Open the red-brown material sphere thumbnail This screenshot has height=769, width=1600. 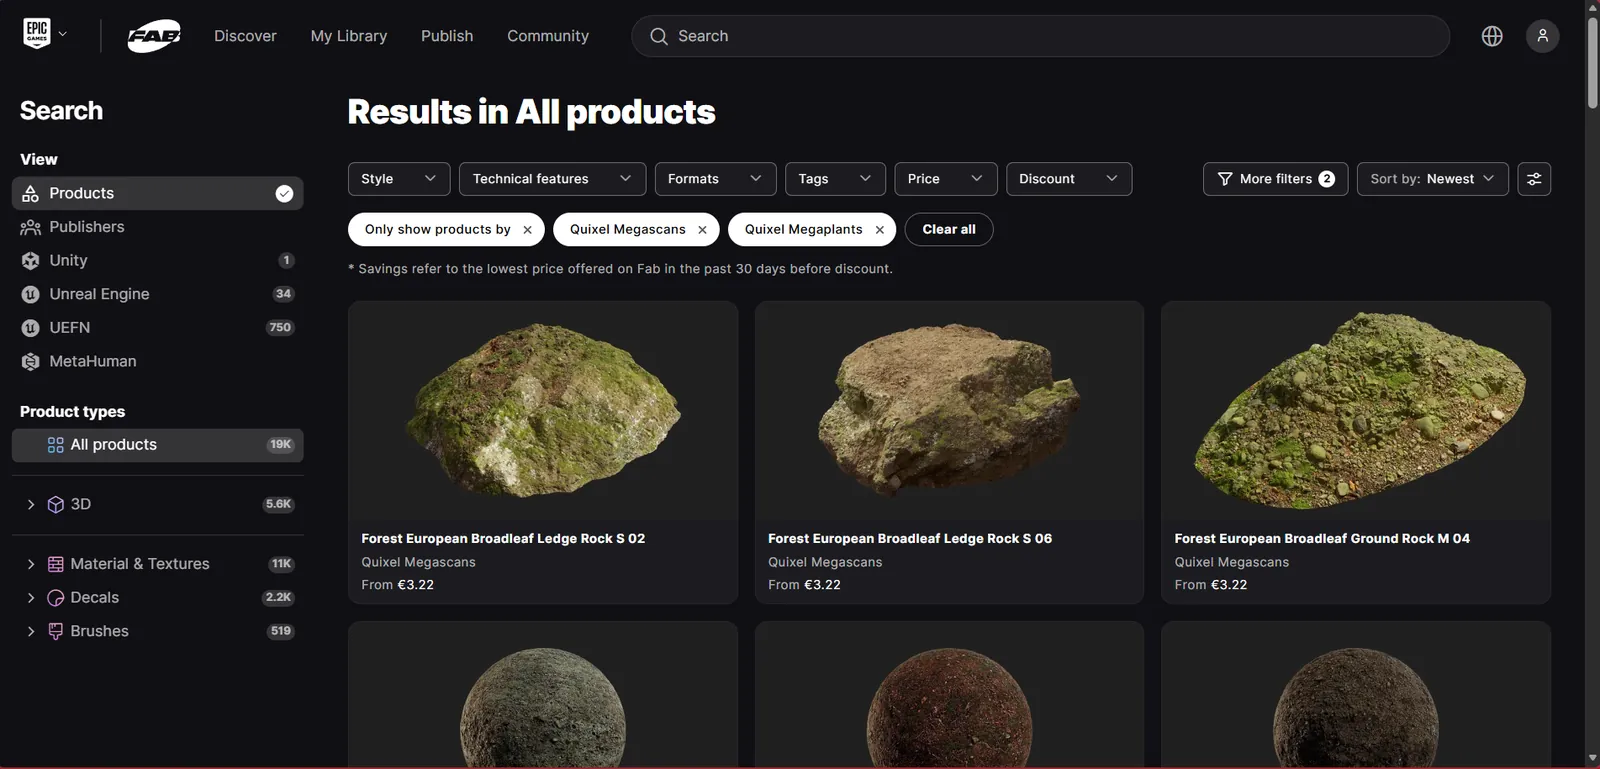pyautogui.click(x=949, y=696)
